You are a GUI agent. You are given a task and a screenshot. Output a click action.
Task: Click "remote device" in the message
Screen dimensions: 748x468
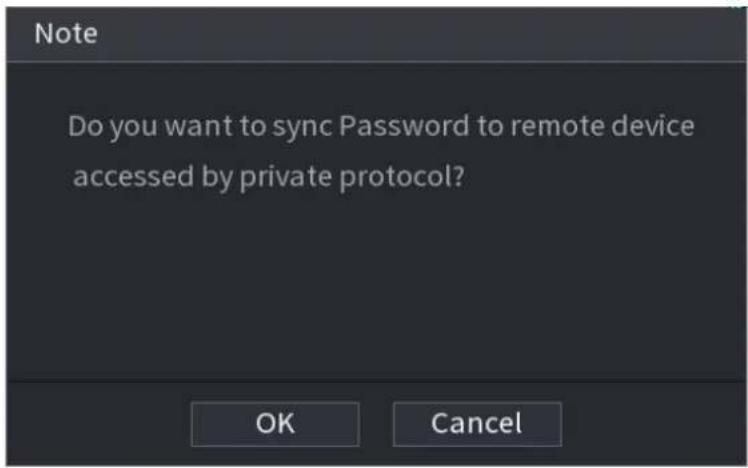click(x=602, y=126)
